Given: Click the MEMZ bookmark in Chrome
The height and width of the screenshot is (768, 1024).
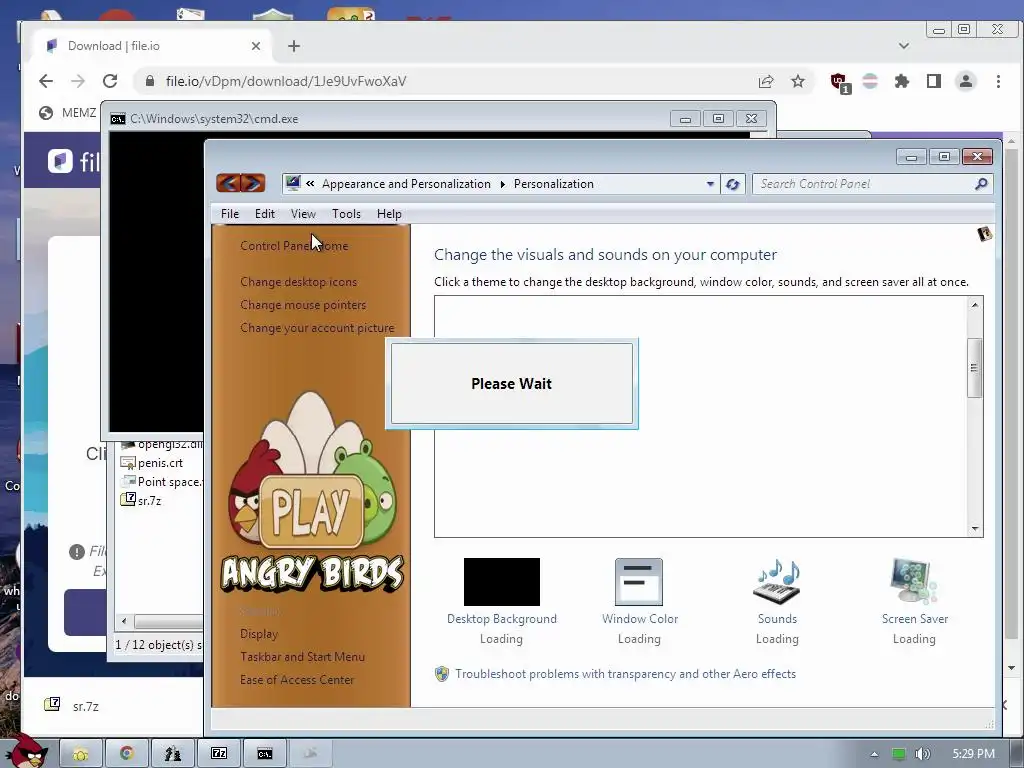Looking at the screenshot, I should coord(68,112).
